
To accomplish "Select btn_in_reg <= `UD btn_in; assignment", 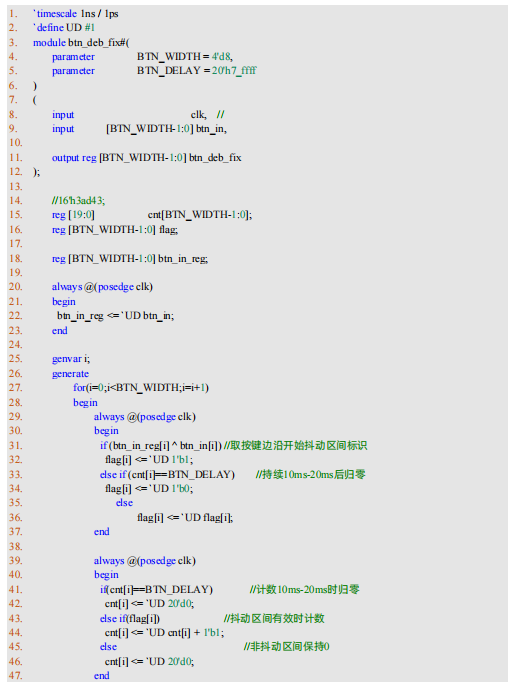I will [116, 316].
